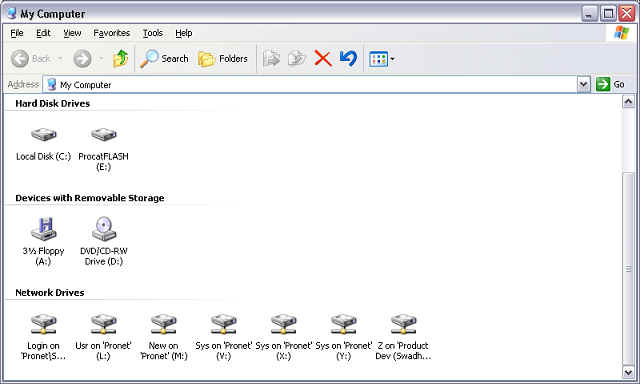Select Sys on 'Pronet' (X:) drive
The image size is (640, 384).
pyautogui.click(x=283, y=337)
